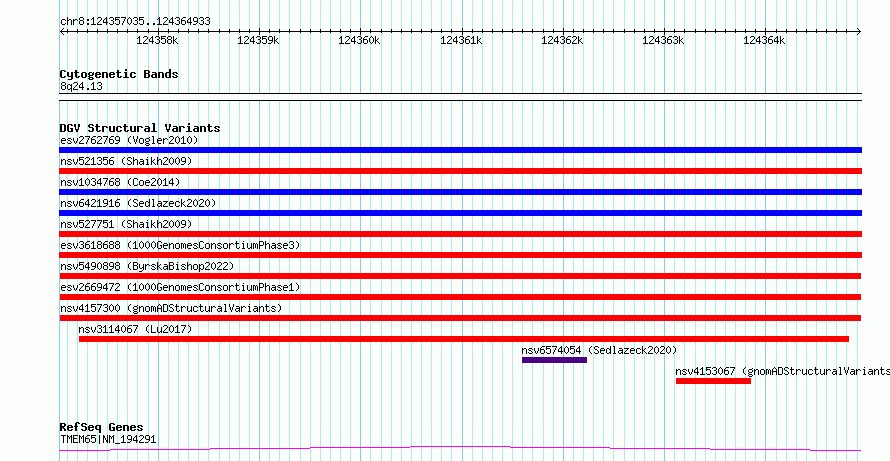This screenshot has width=890, height=461.
Task: Click the DGV Structural Variants track title
Action: [140, 128]
